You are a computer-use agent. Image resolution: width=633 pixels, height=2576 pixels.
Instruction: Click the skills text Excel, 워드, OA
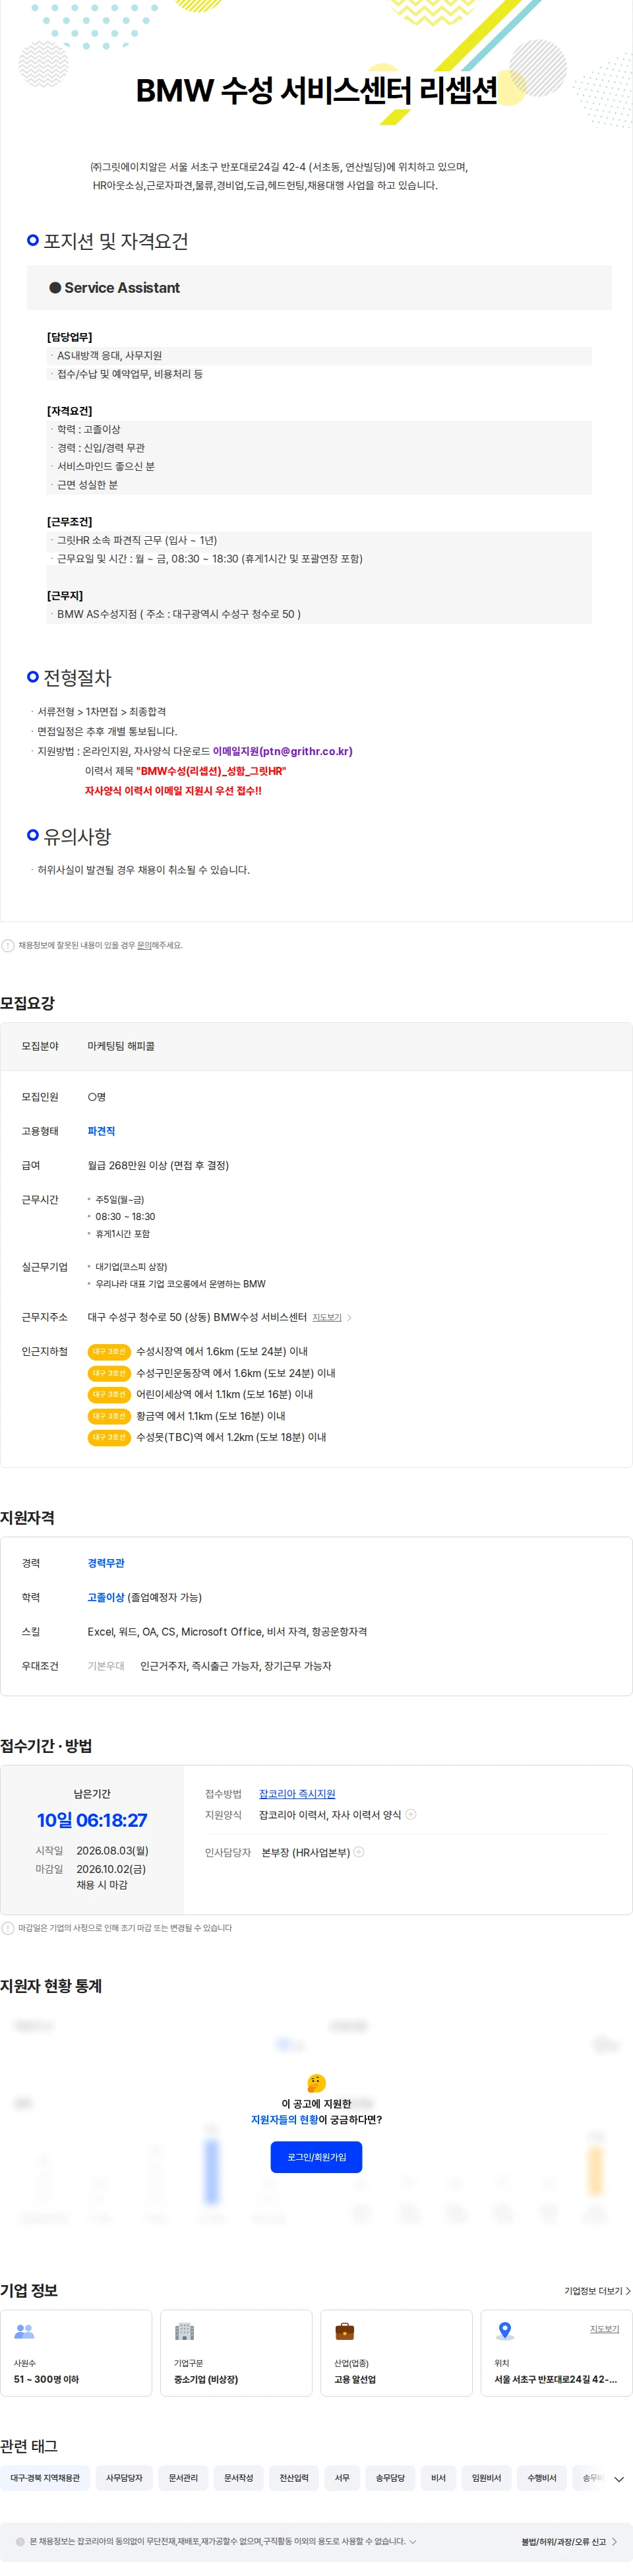coord(227,1631)
